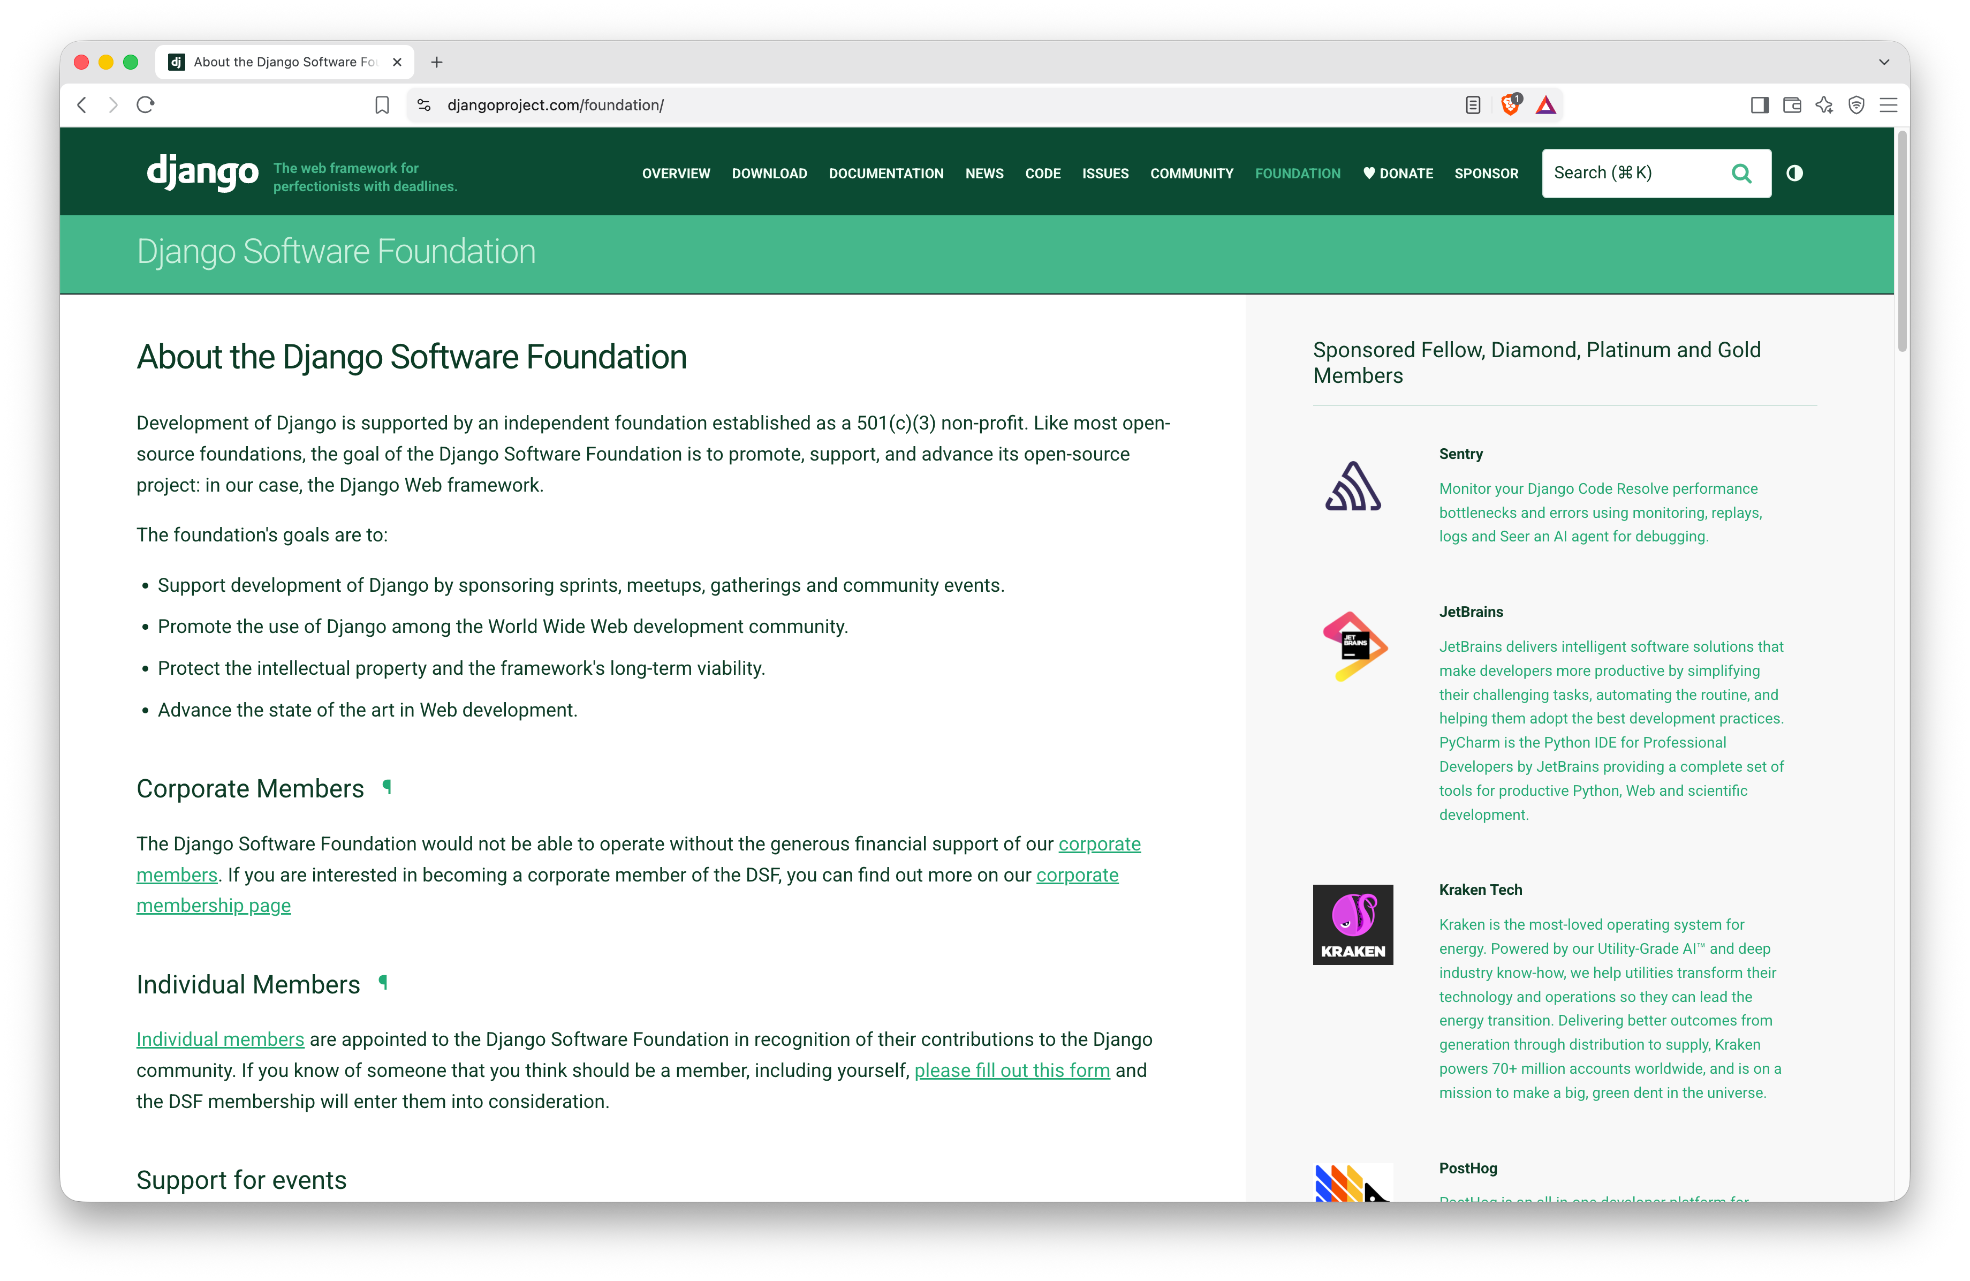Click the pilcrow anchor beside Individual Members
Viewport: 1970px width, 1281px height.
tap(383, 984)
